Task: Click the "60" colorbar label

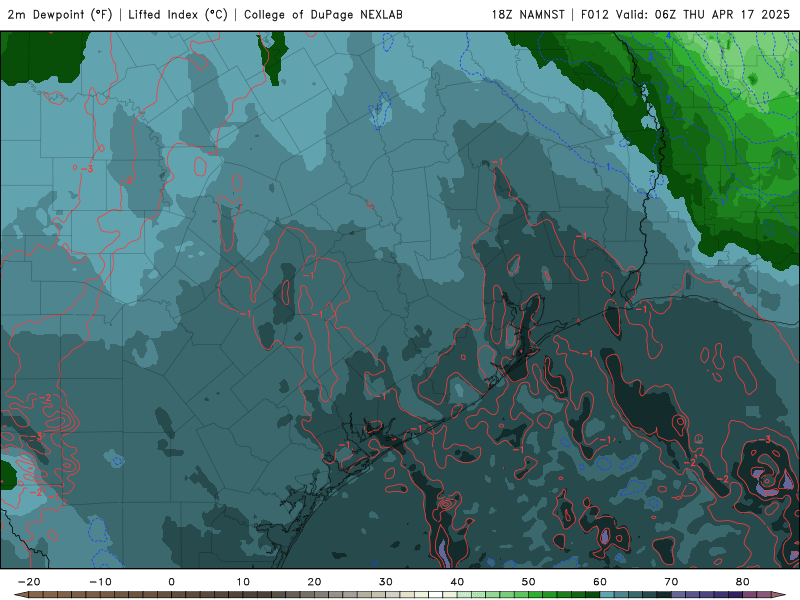Action: pyautogui.click(x=600, y=582)
